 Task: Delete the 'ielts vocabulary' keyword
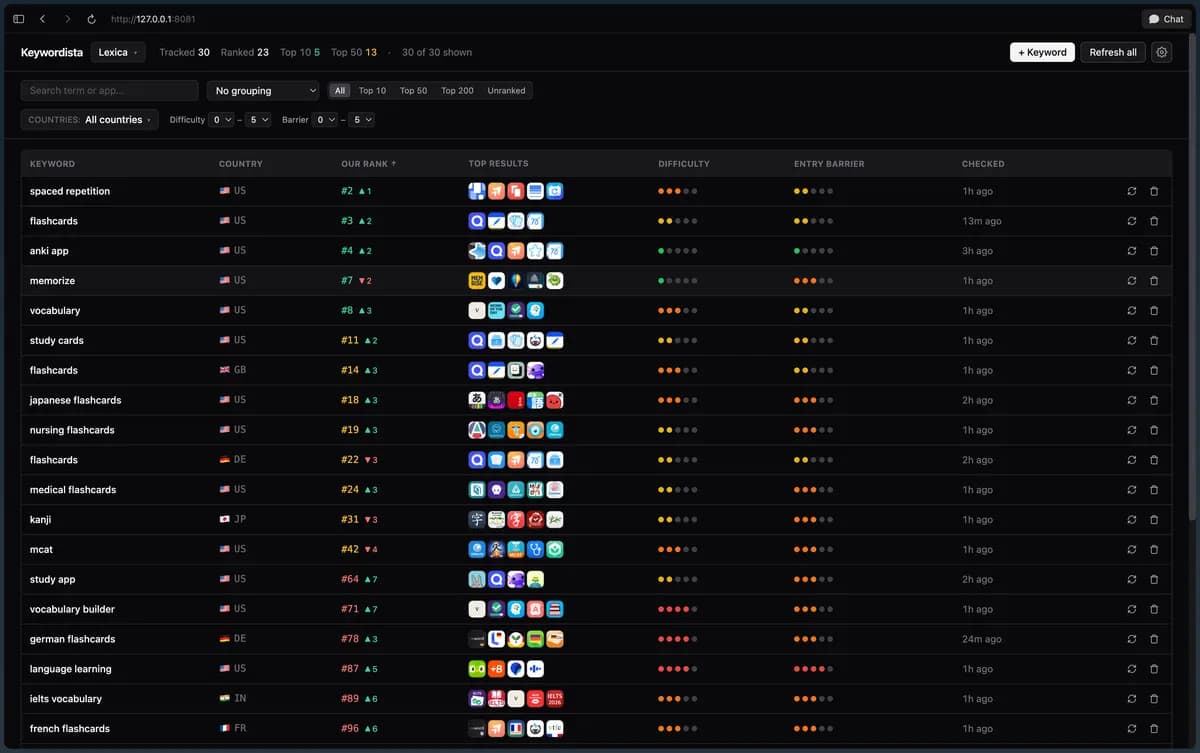1154,699
